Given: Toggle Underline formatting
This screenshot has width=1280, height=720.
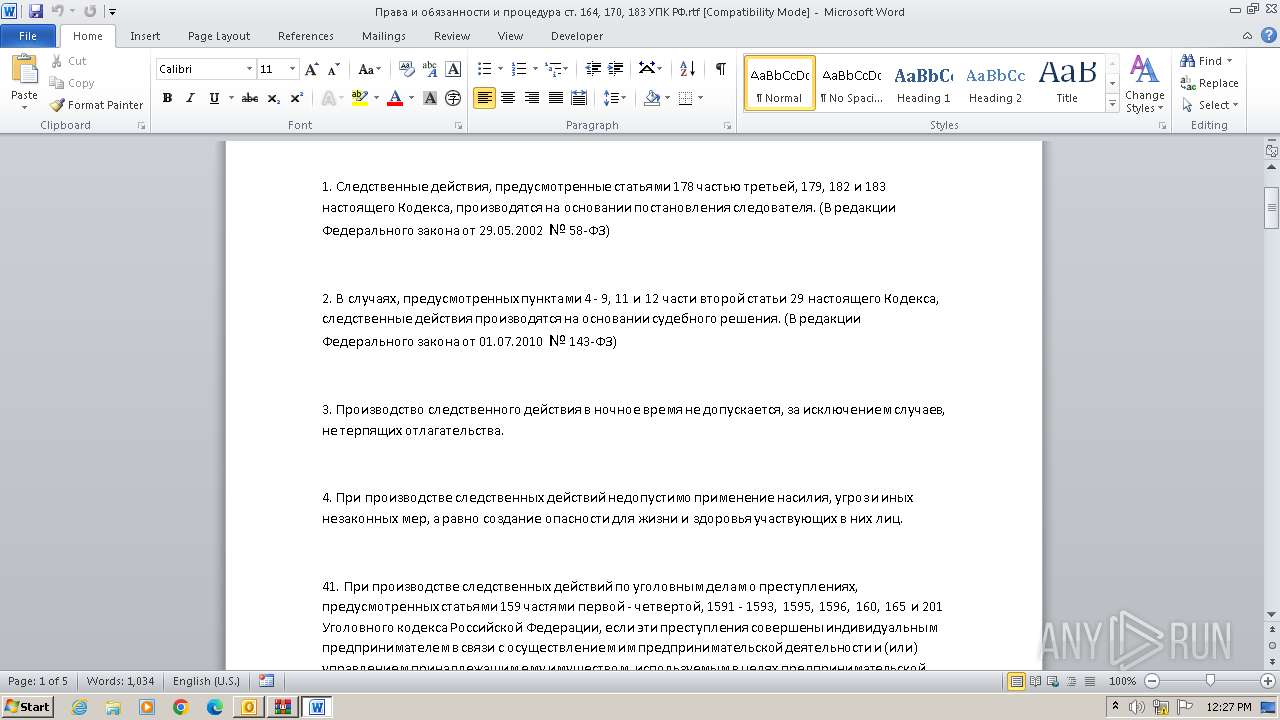Looking at the screenshot, I should (x=213, y=98).
